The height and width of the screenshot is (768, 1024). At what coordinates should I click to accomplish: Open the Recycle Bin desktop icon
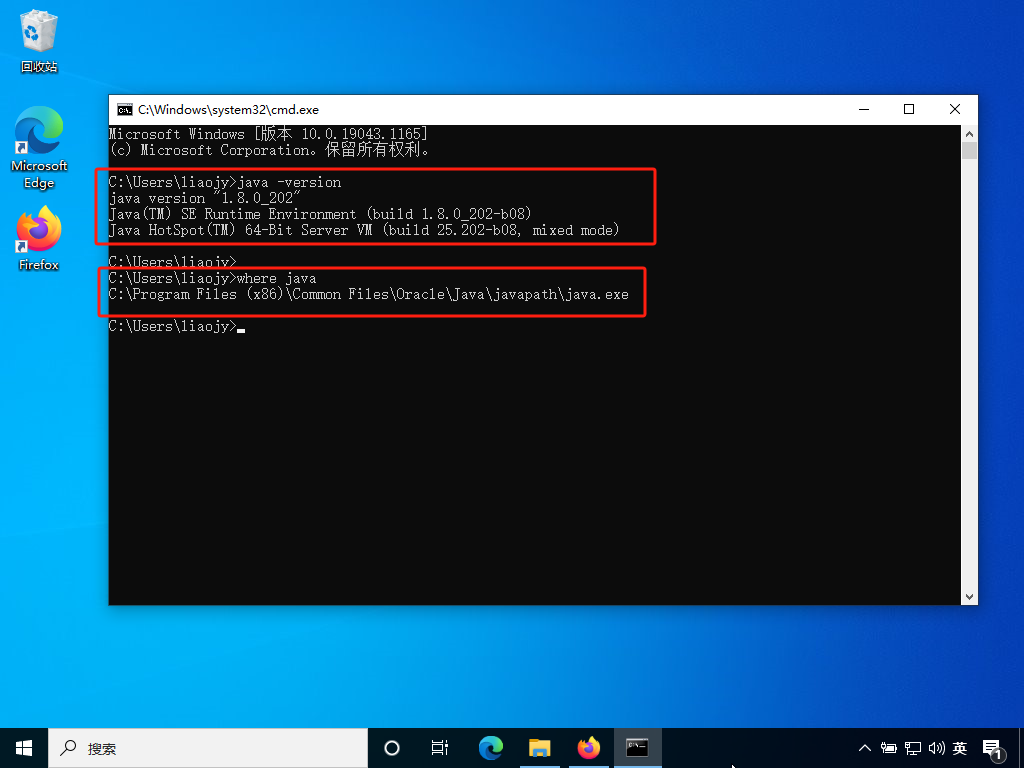(x=39, y=42)
